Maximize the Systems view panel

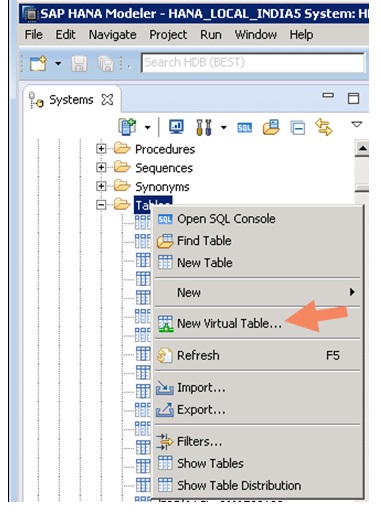click(x=353, y=98)
